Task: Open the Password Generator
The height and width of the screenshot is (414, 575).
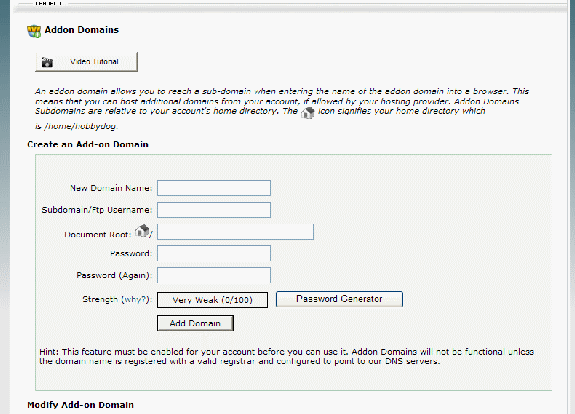Action: tap(339, 299)
